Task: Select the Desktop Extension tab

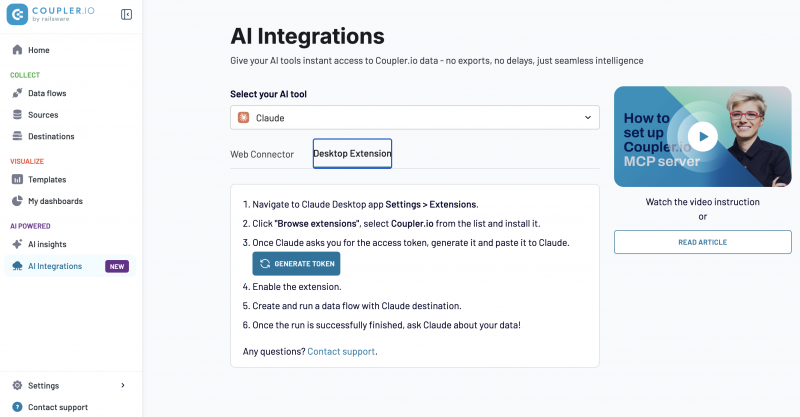Action: pos(352,154)
